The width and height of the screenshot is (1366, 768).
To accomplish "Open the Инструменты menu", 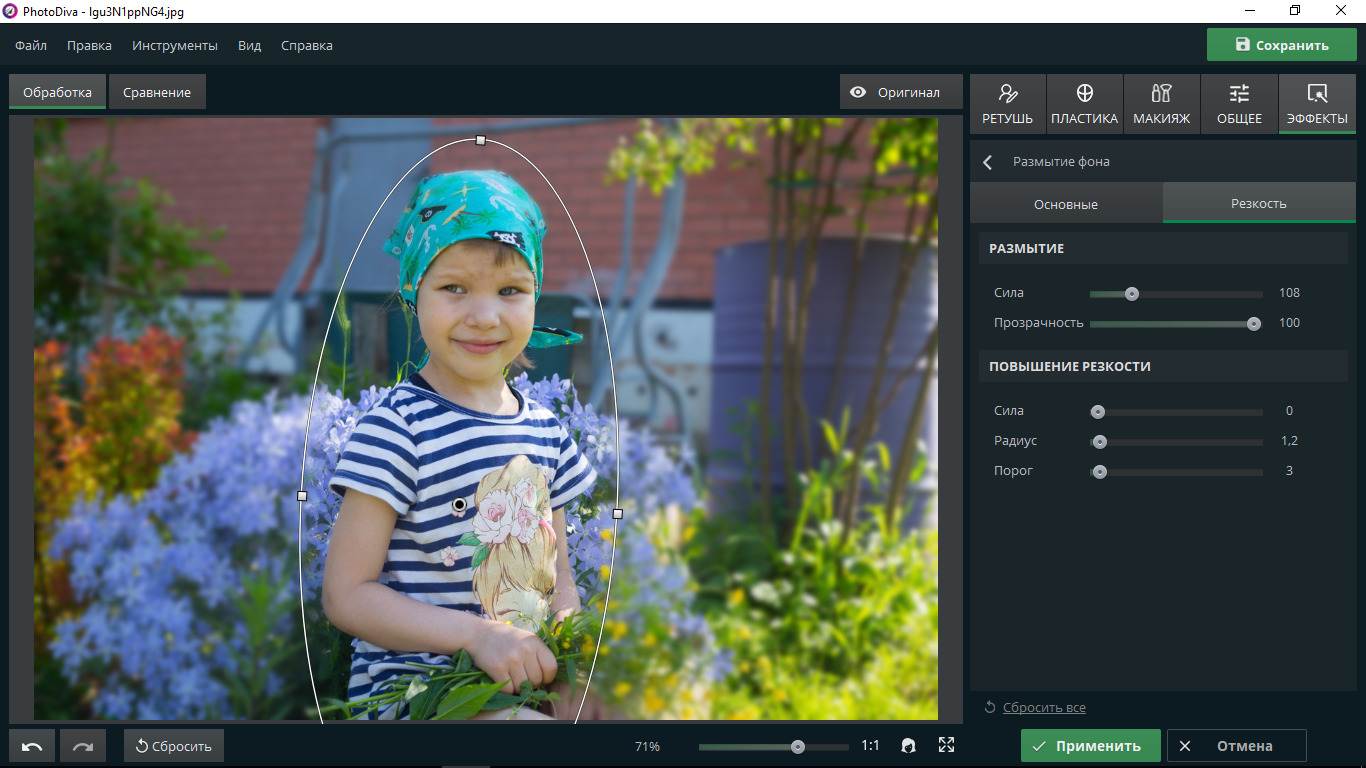I will coord(174,45).
